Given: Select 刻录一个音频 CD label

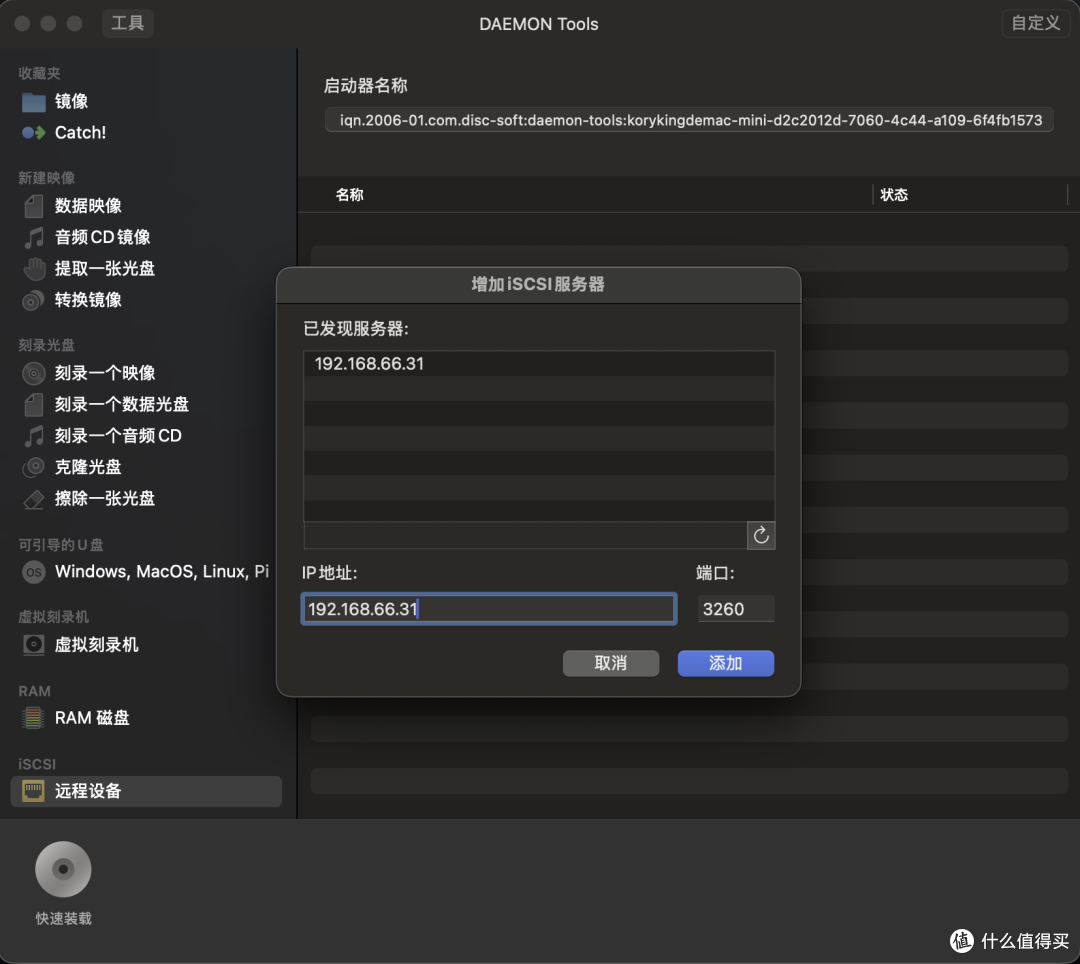Looking at the screenshot, I should click(118, 436).
